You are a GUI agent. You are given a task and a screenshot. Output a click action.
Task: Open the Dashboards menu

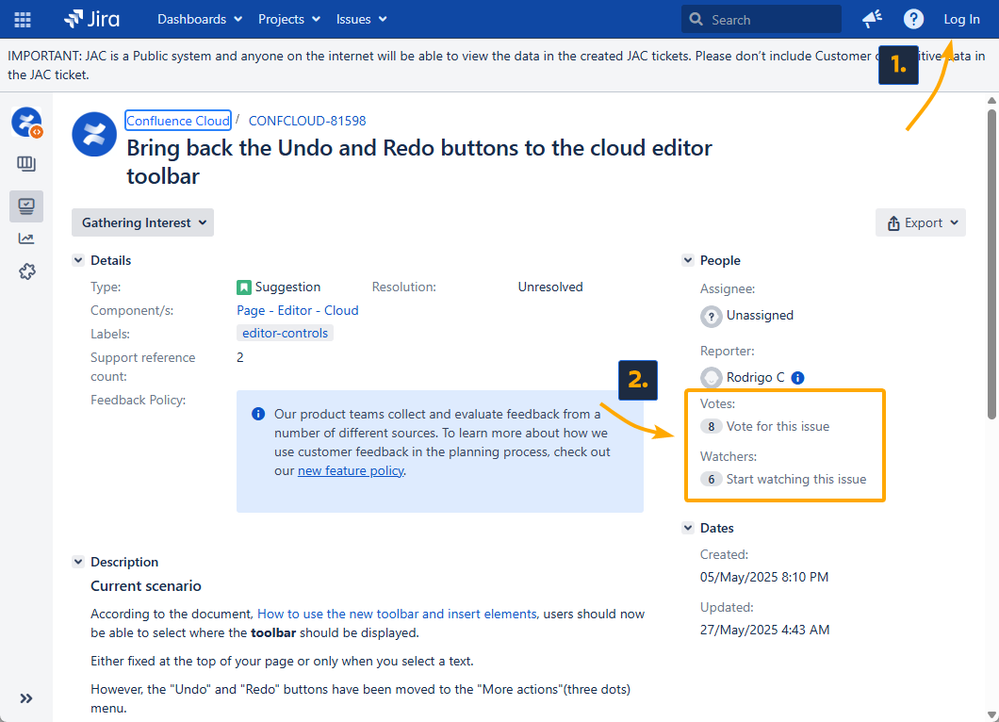coord(199,19)
